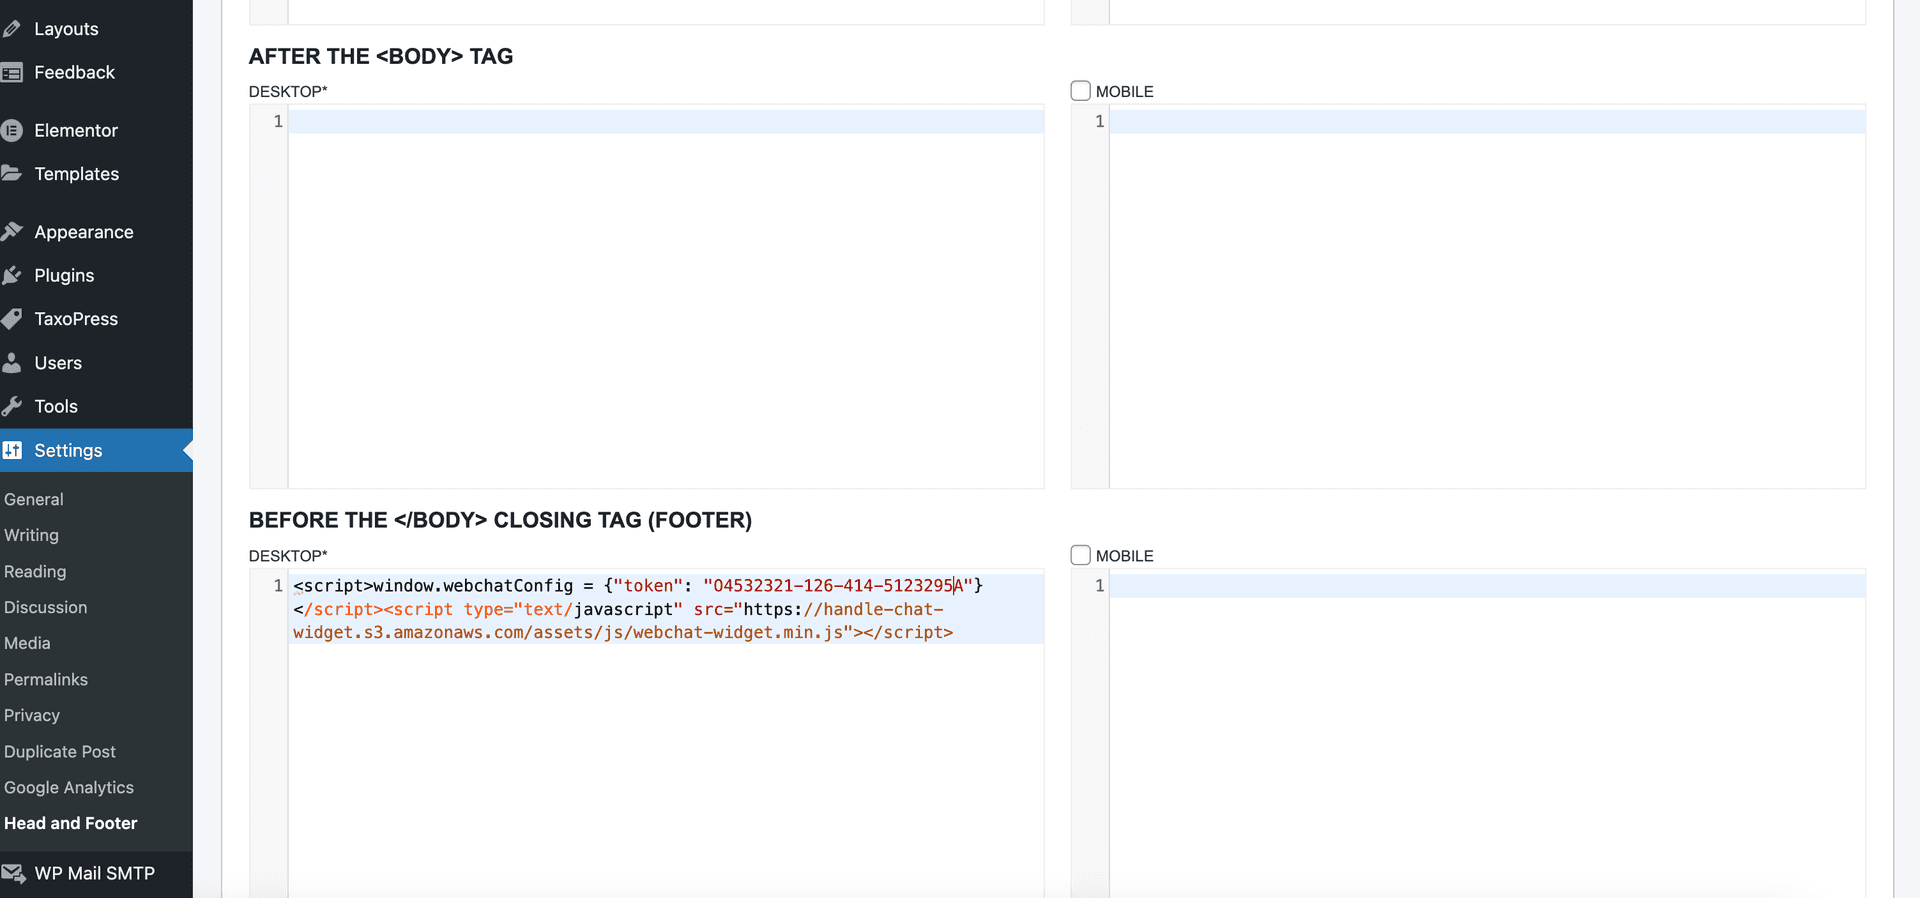This screenshot has height=898, width=1920.
Task: Click the Feedback form icon
Action: 12,72
